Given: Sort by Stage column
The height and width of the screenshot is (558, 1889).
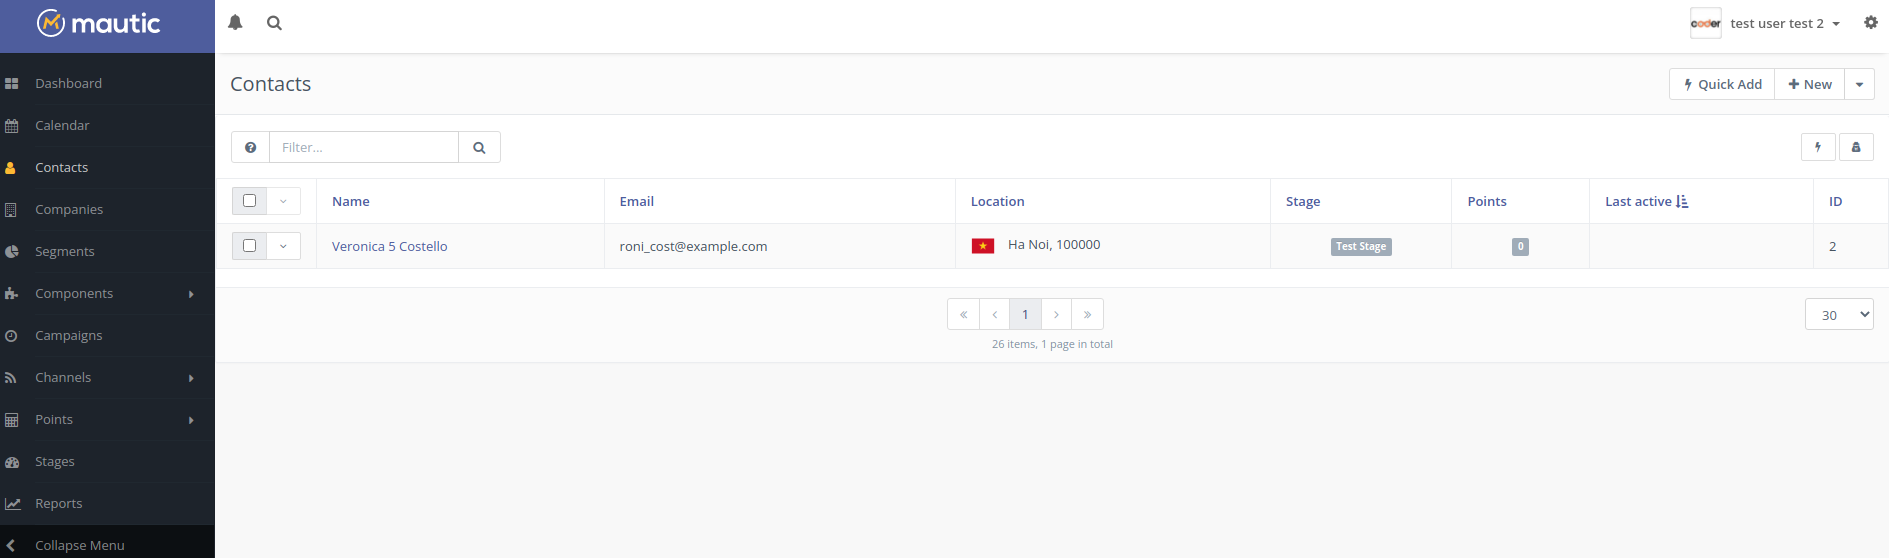Looking at the screenshot, I should click(1303, 201).
